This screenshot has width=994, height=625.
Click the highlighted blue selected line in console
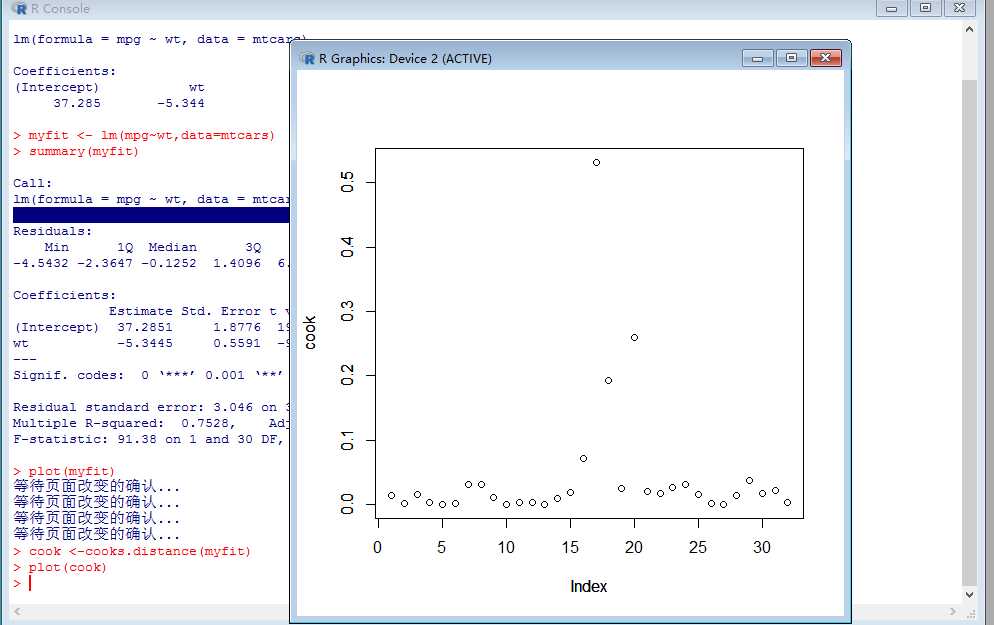151,216
